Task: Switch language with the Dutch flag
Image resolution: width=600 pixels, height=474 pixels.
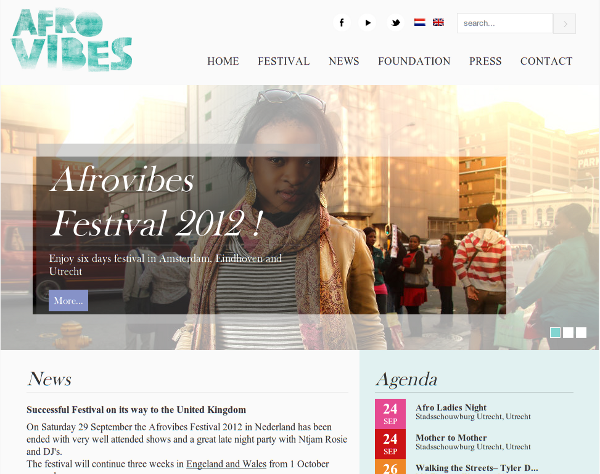Action: (419, 23)
